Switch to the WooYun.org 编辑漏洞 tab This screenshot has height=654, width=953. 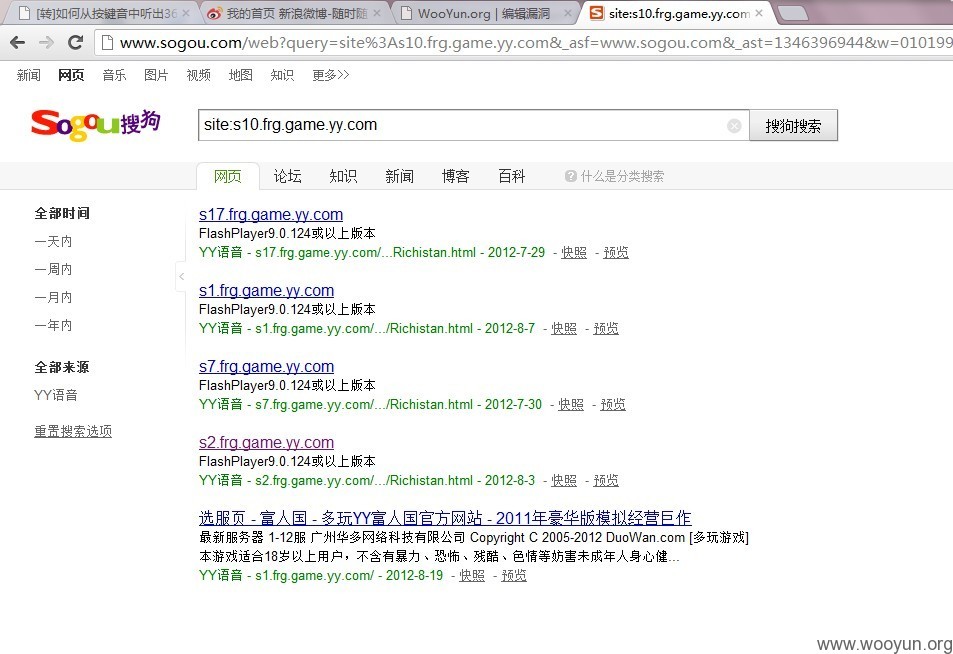[483, 13]
